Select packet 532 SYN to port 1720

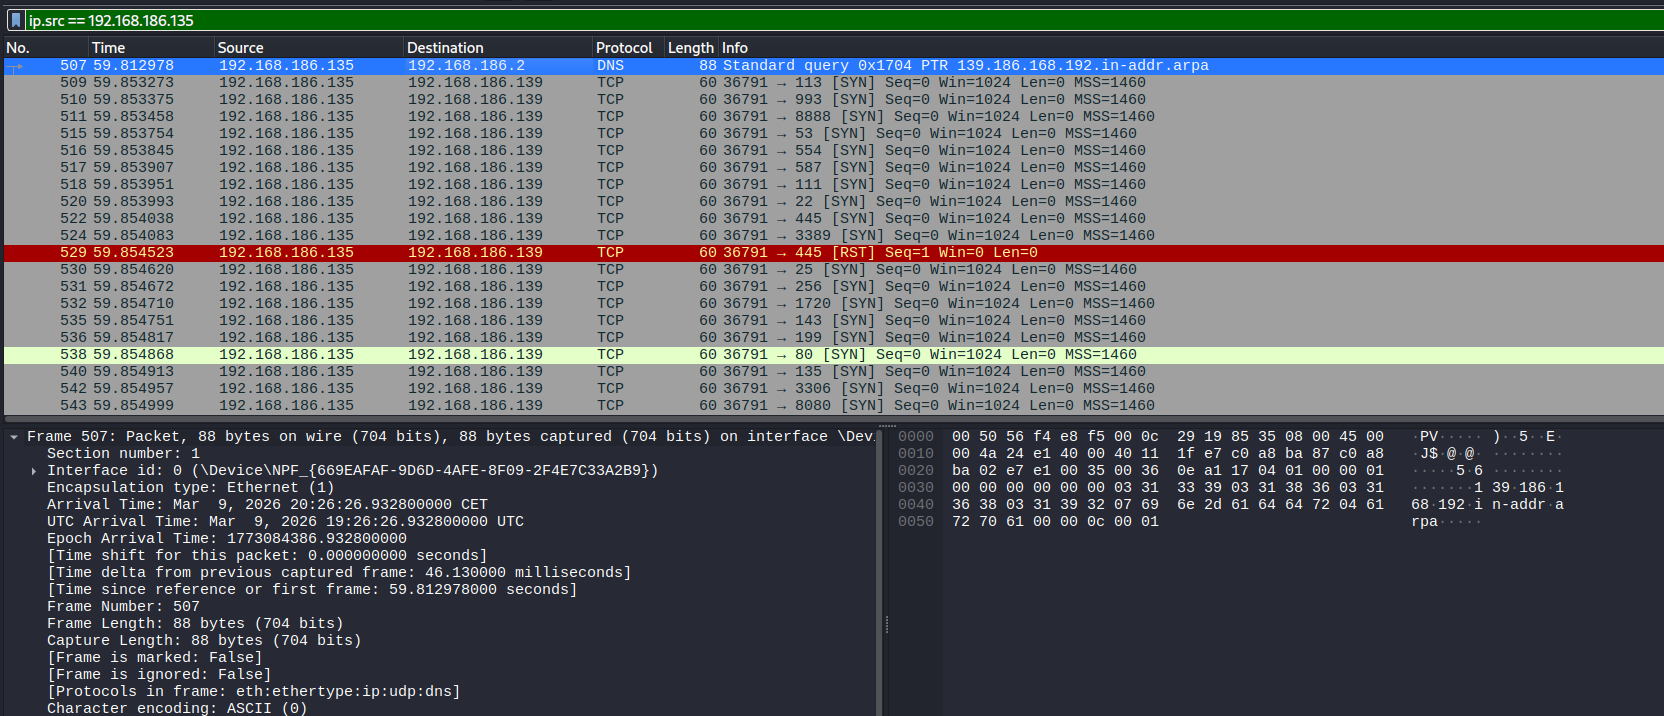[834, 303]
